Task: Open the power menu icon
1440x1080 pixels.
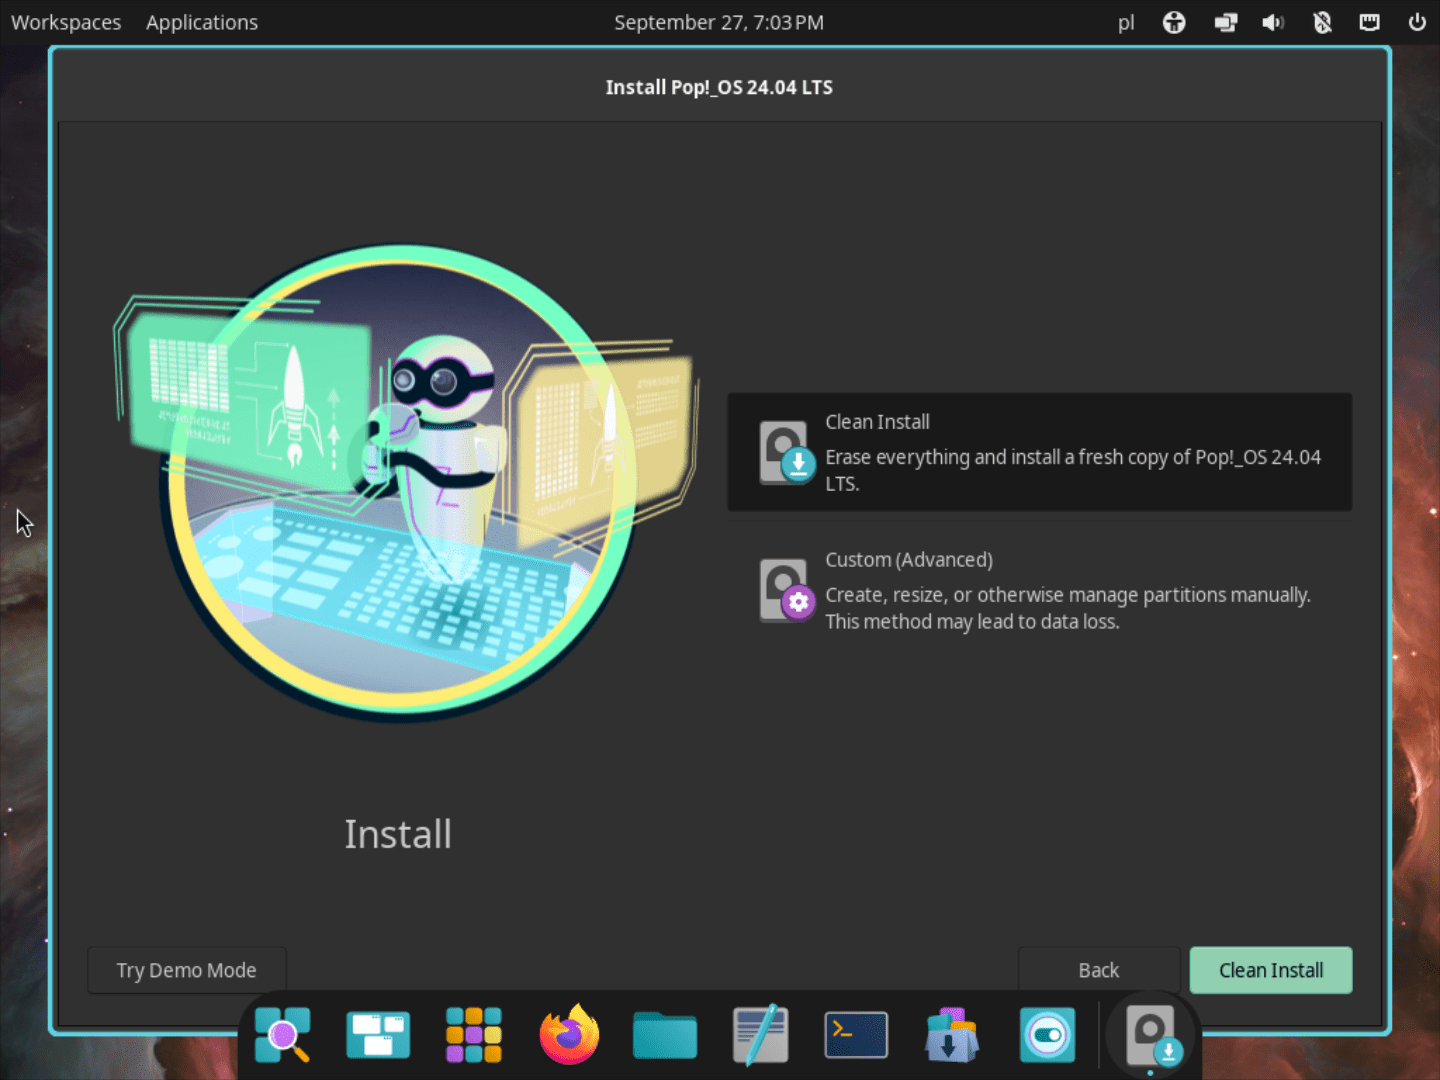Action: (1417, 22)
